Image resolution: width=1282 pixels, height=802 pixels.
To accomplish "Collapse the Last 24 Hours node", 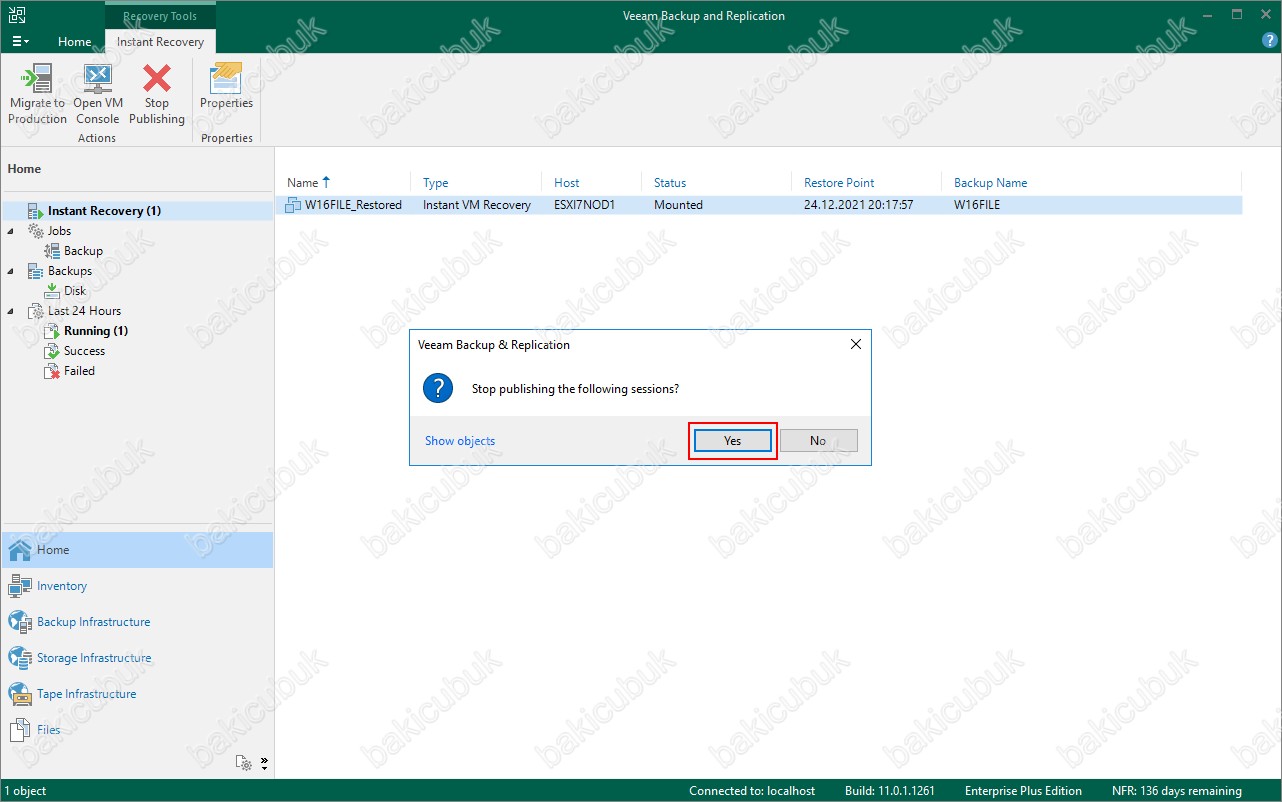I will pos(11,311).
